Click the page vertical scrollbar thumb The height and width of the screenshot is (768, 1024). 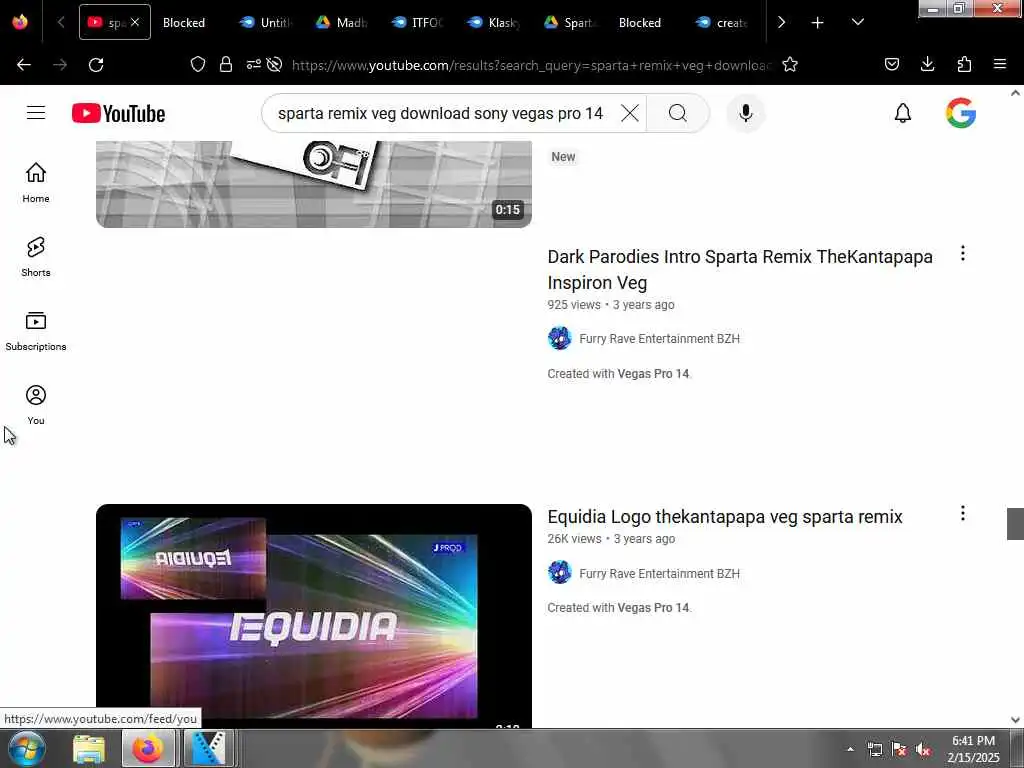(1015, 524)
